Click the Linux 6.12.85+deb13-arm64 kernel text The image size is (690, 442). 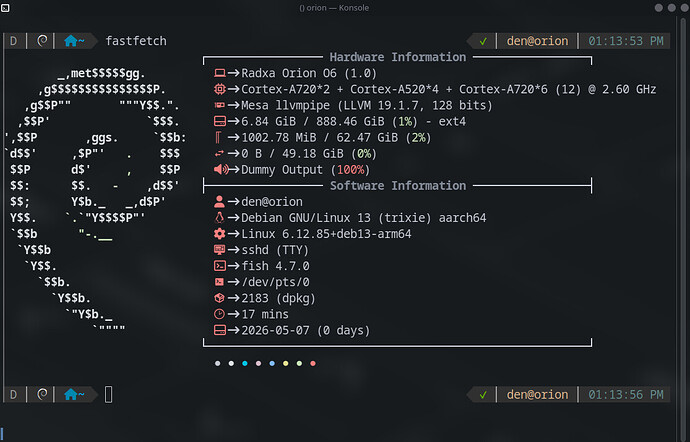[x=326, y=234]
